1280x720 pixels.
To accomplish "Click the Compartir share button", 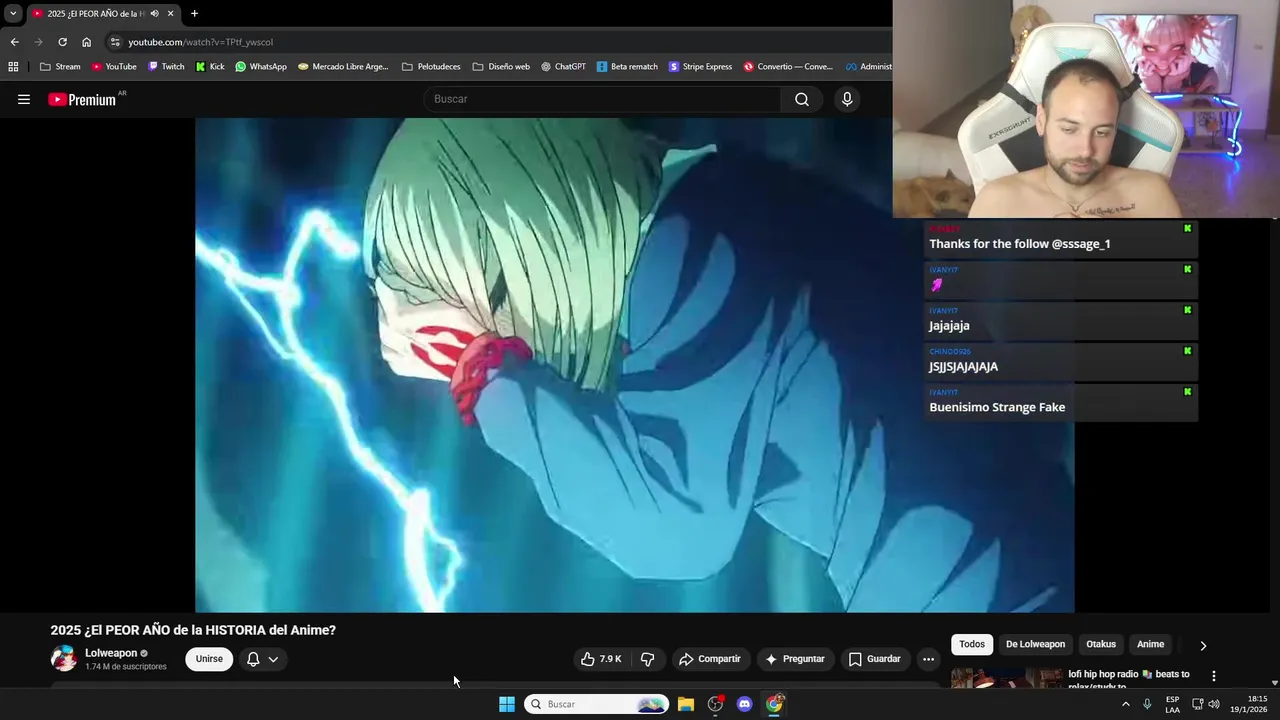I will (710, 659).
